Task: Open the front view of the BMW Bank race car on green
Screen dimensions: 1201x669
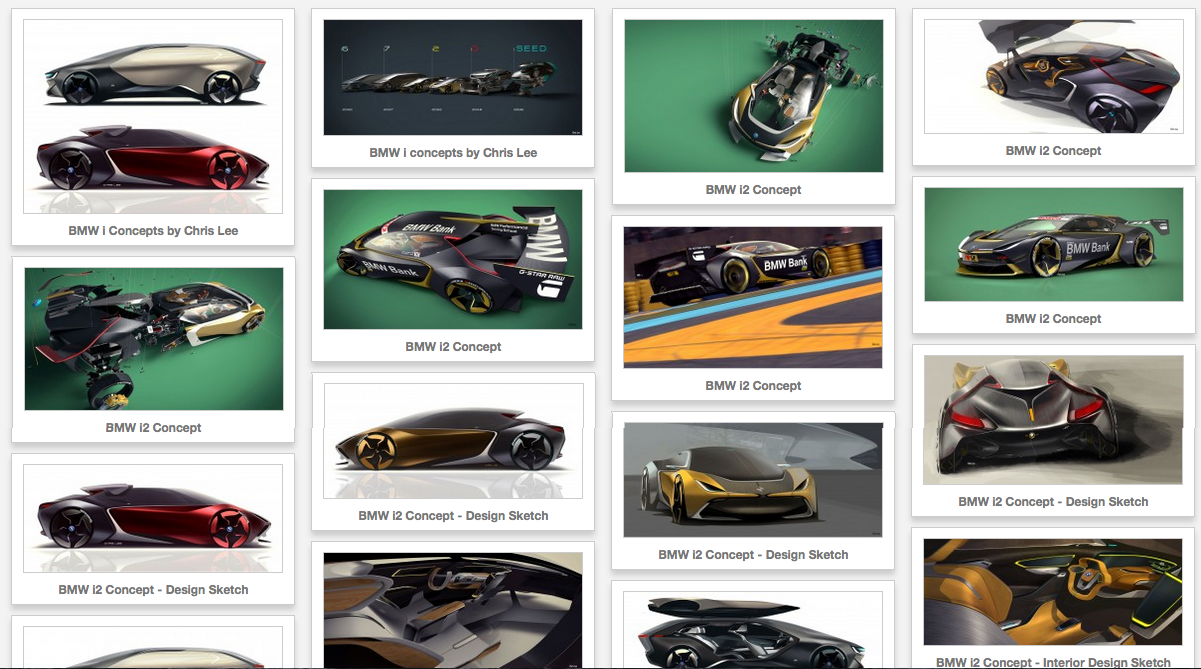Action: [x=1054, y=244]
